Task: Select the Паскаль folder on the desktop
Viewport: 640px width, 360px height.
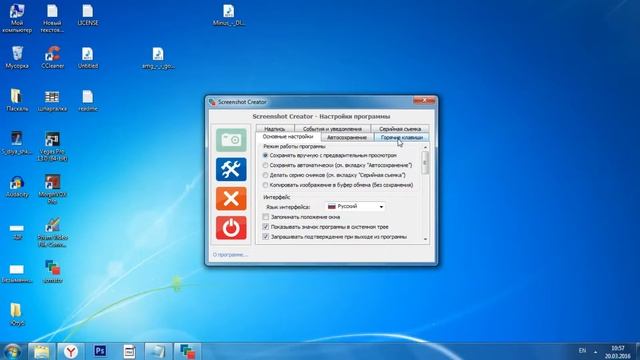Action: coord(17,100)
